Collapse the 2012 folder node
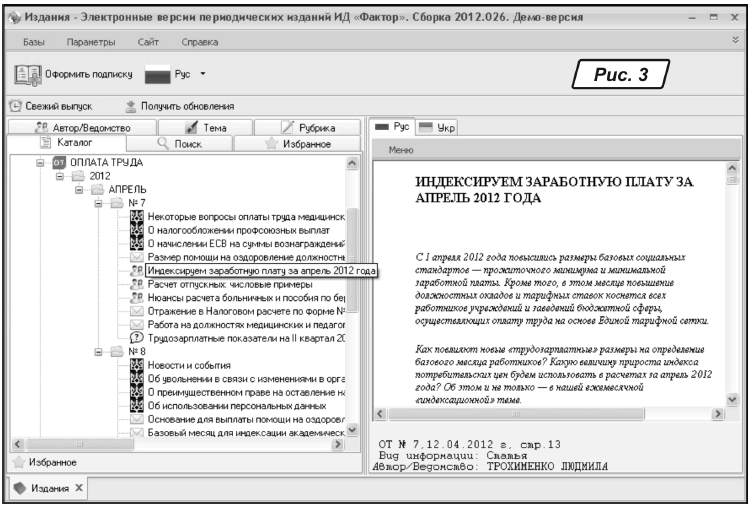The width and height of the screenshot is (750, 506). (x=60, y=176)
